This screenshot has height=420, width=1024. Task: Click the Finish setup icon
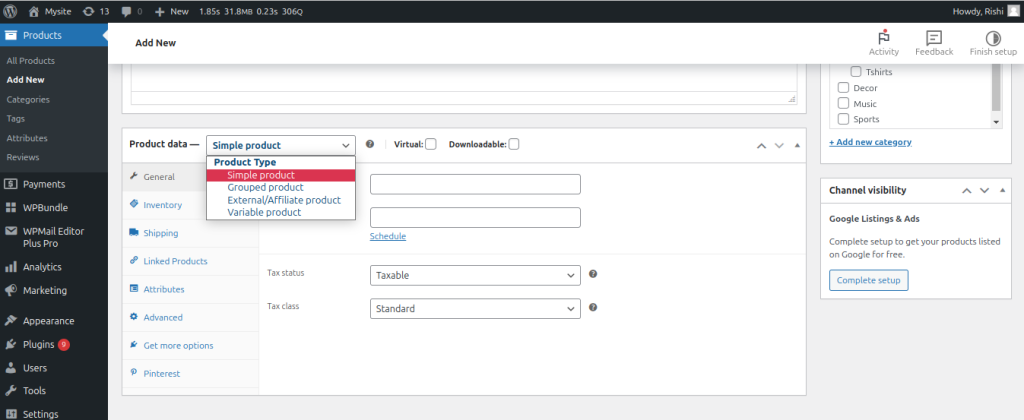pos(993,38)
